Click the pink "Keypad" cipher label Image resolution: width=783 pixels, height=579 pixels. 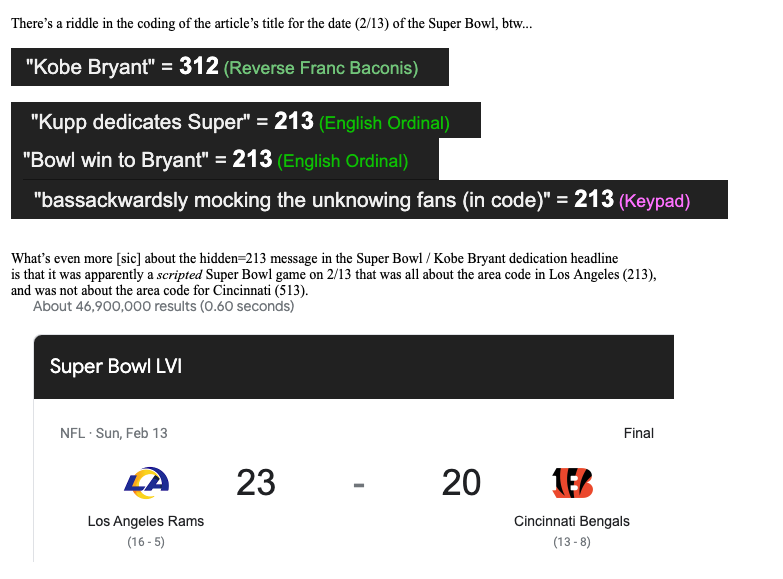655,201
